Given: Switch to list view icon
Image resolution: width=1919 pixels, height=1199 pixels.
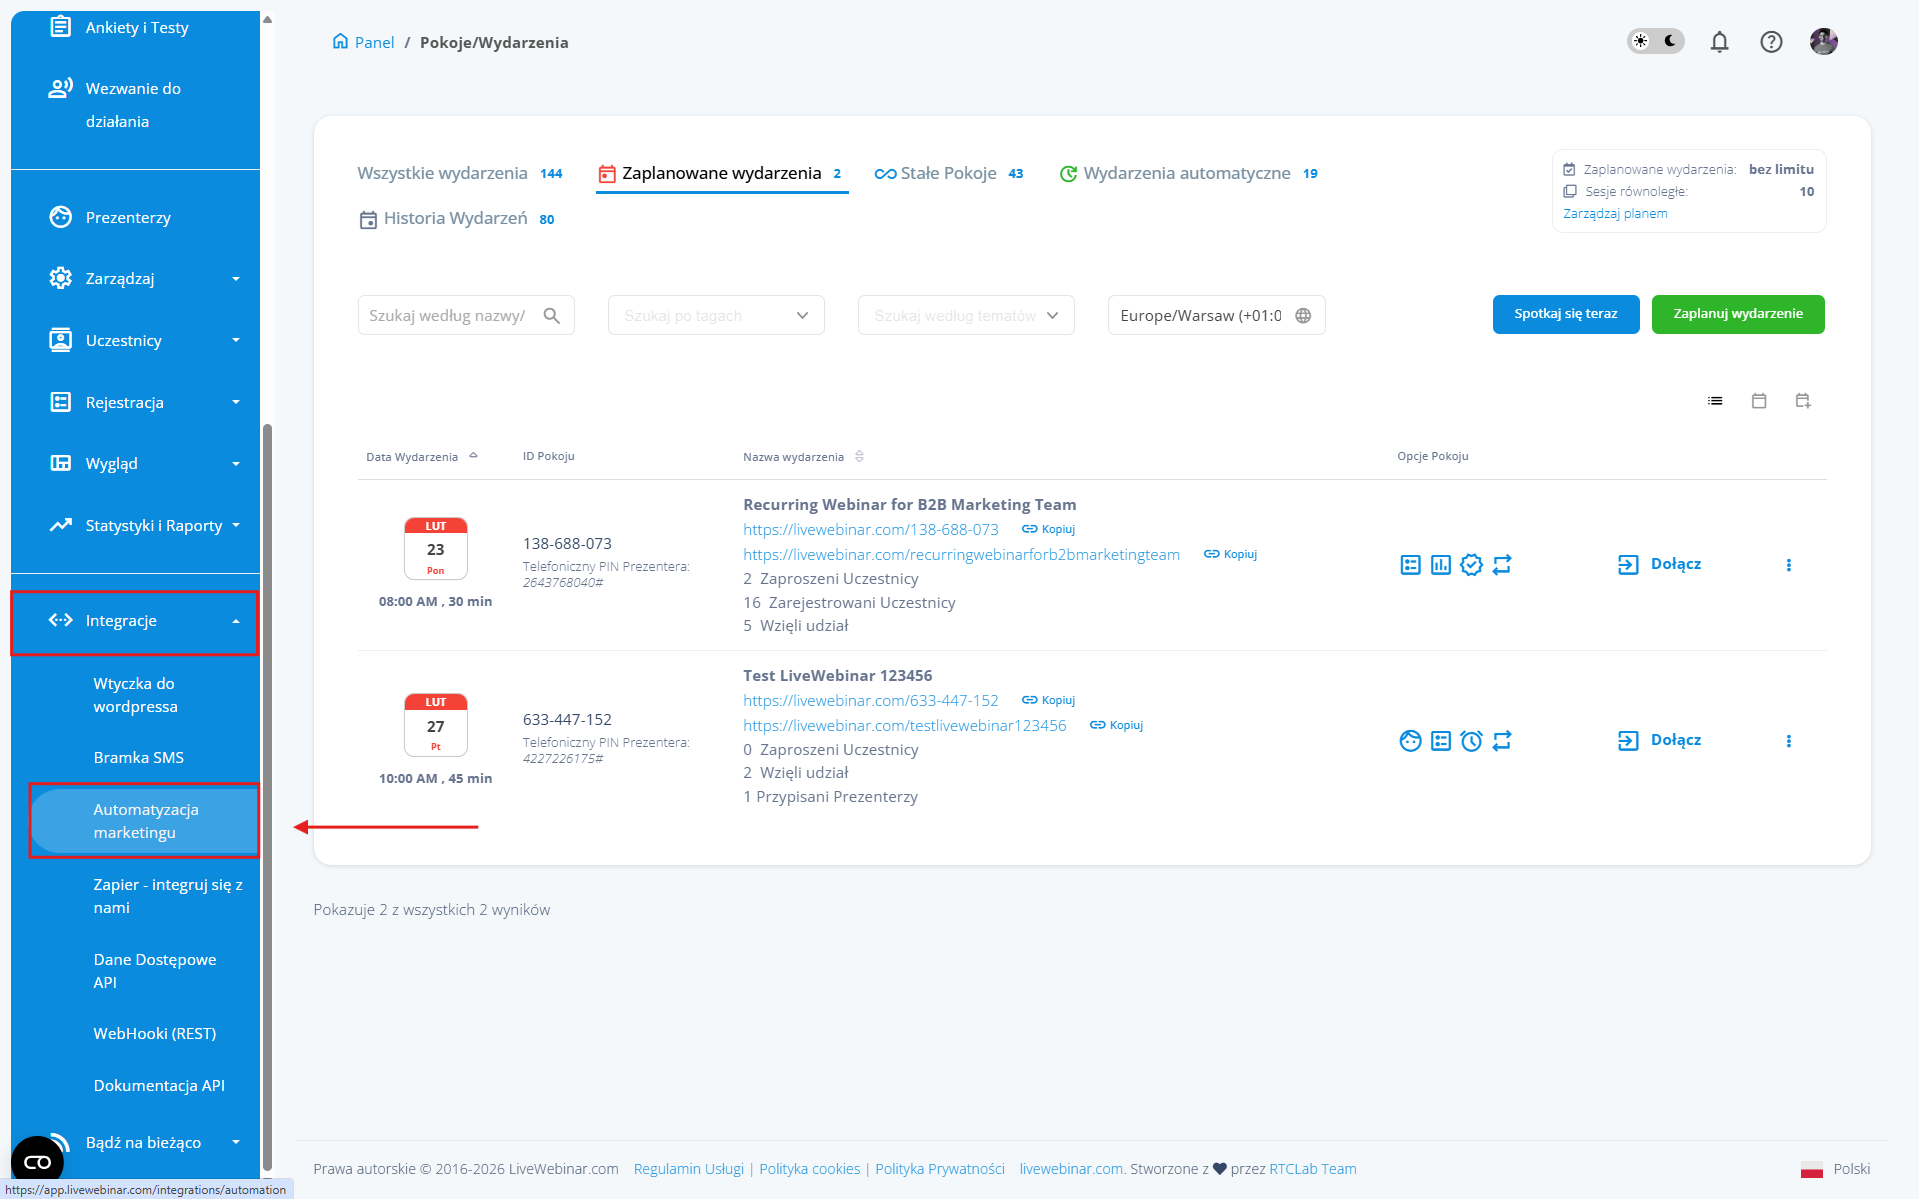Looking at the screenshot, I should pyautogui.click(x=1715, y=401).
